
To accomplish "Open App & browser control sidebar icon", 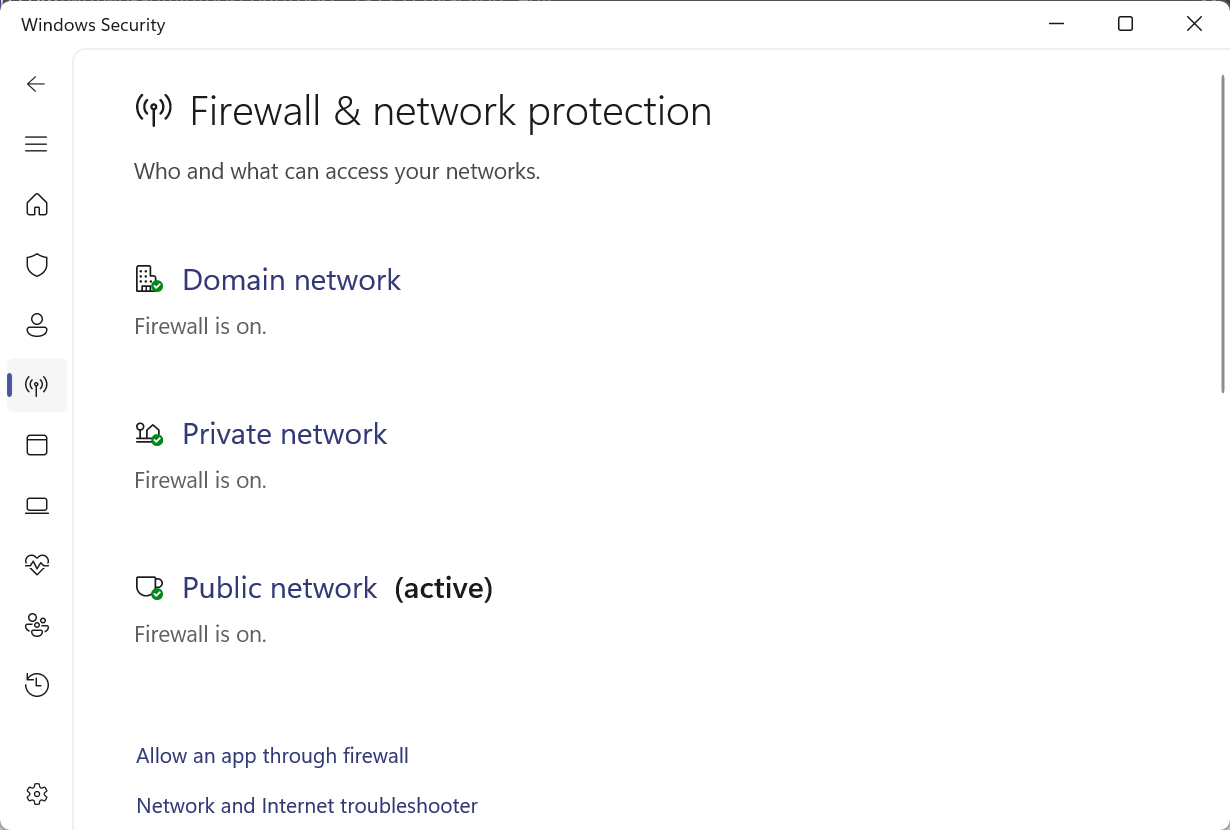I will click(x=37, y=445).
